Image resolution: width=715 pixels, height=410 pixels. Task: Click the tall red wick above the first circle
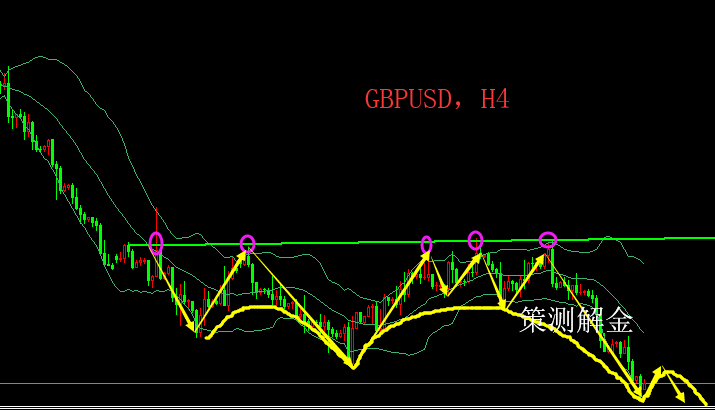click(x=157, y=218)
